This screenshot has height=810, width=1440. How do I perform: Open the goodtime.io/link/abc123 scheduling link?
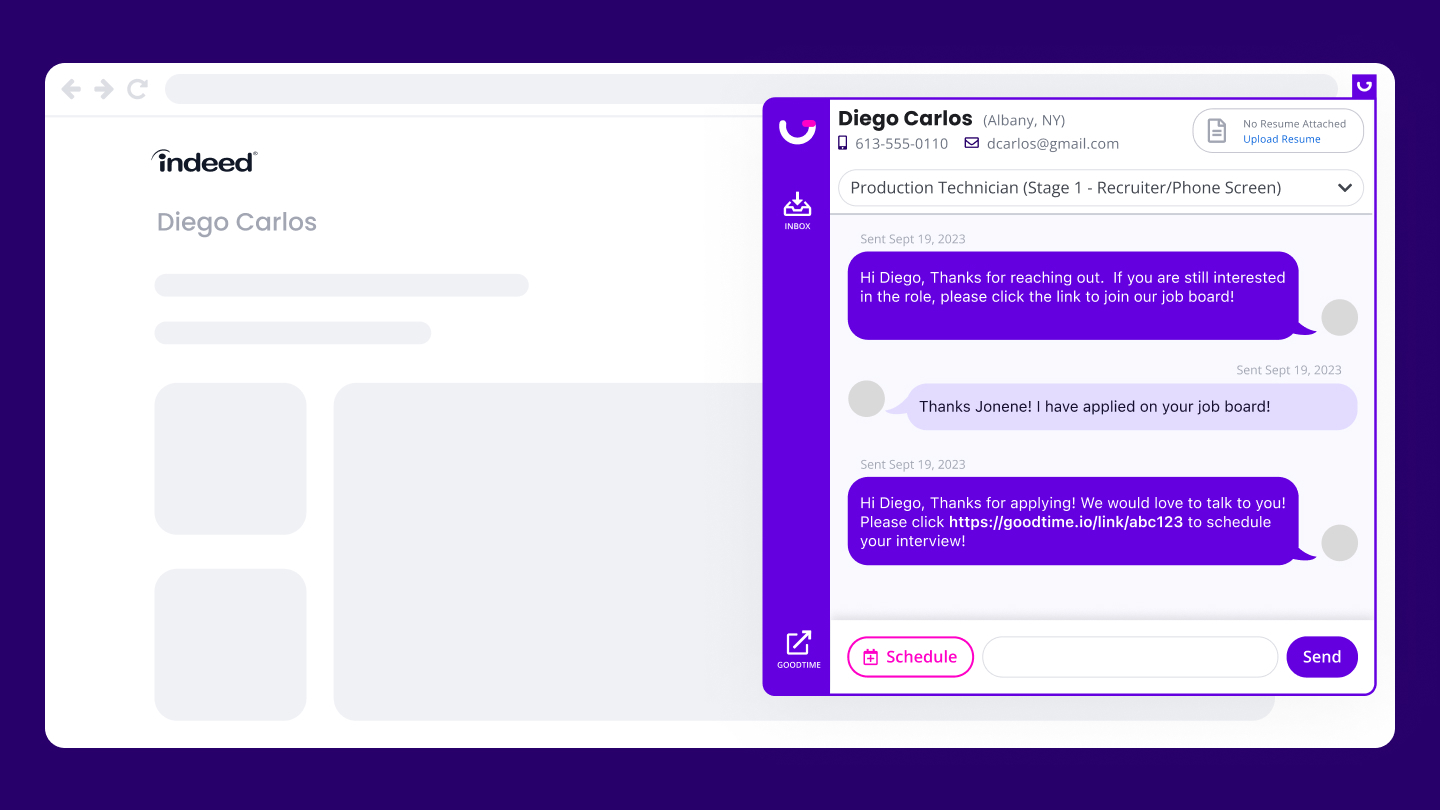[x=1066, y=522]
